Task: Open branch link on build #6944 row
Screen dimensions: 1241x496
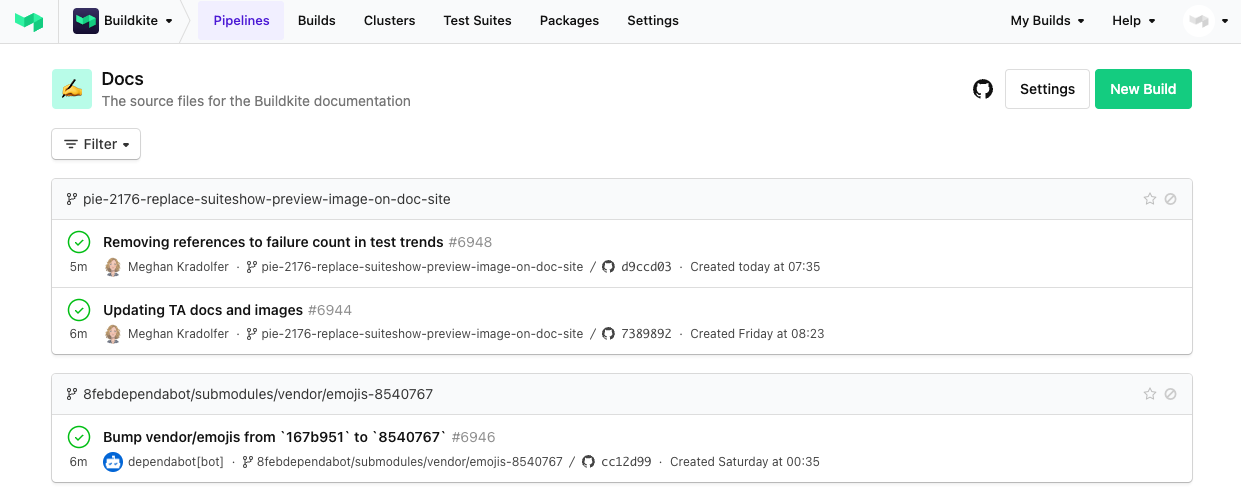Action: (x=415, y=334)
